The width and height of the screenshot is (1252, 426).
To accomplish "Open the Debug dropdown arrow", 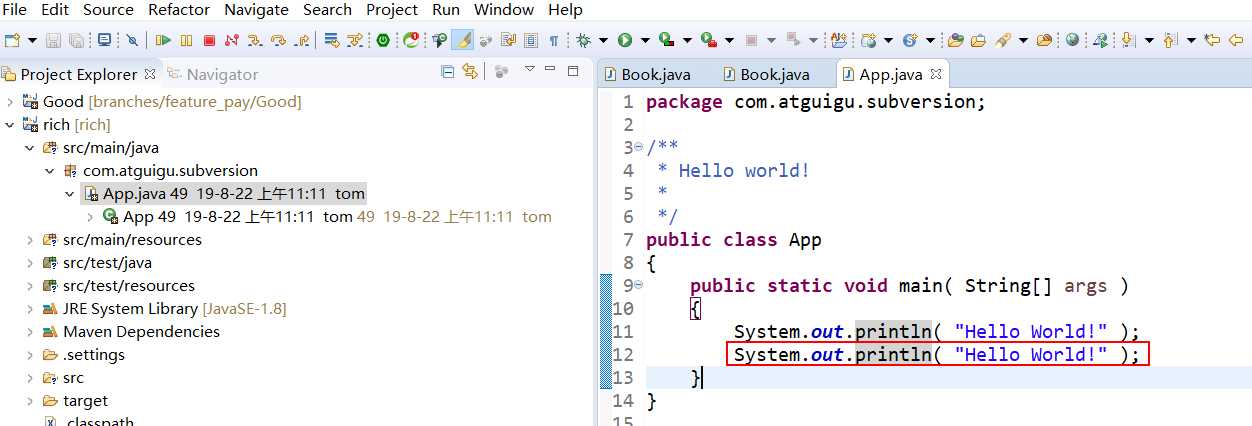I will [603, 40].
